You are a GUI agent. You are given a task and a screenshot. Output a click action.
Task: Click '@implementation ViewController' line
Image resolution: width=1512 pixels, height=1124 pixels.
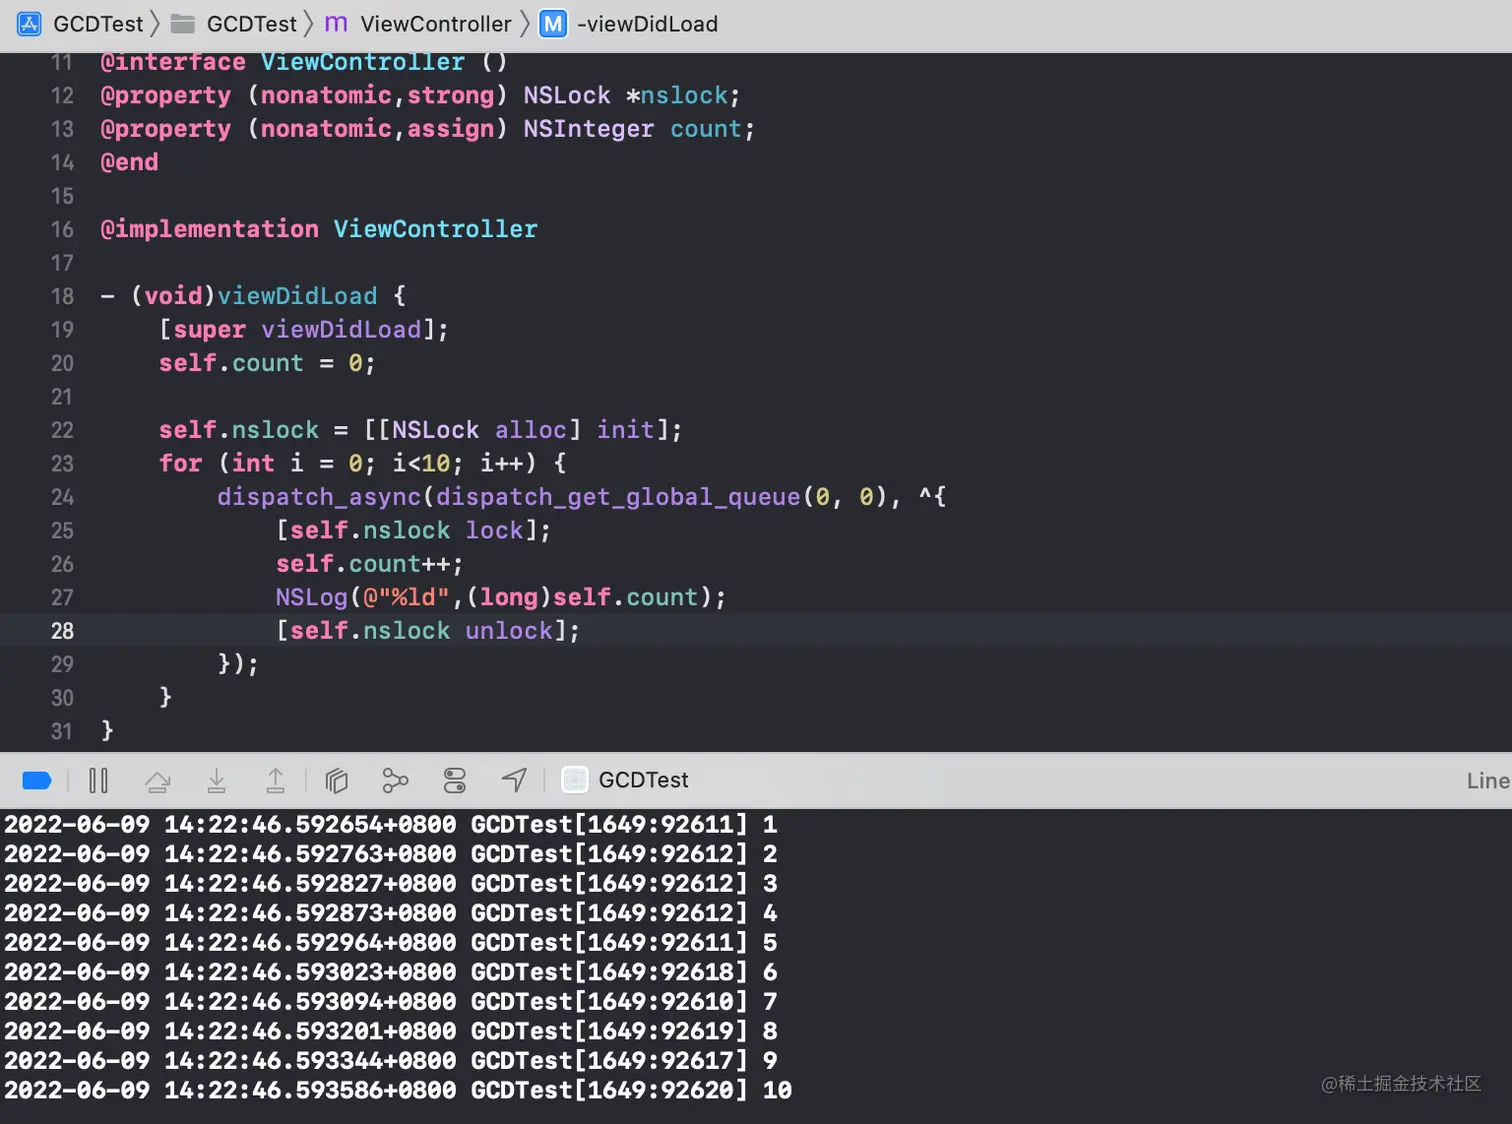319,229
